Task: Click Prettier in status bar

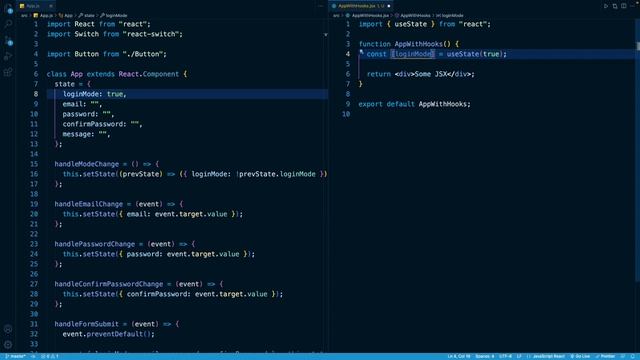Action: [605, 356]
